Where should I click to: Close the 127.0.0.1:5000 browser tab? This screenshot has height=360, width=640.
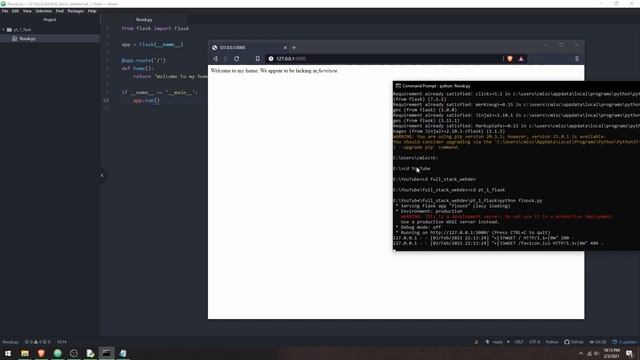(285, 48)
